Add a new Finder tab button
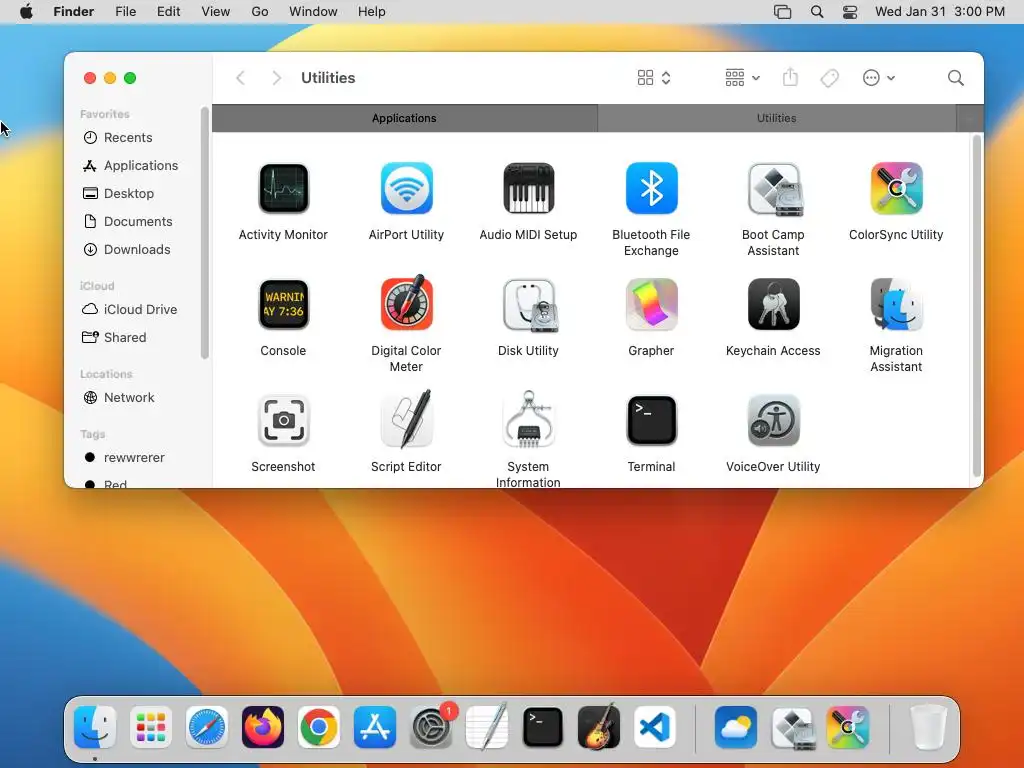The image size is (1024, 768). [x=970, y=118]
